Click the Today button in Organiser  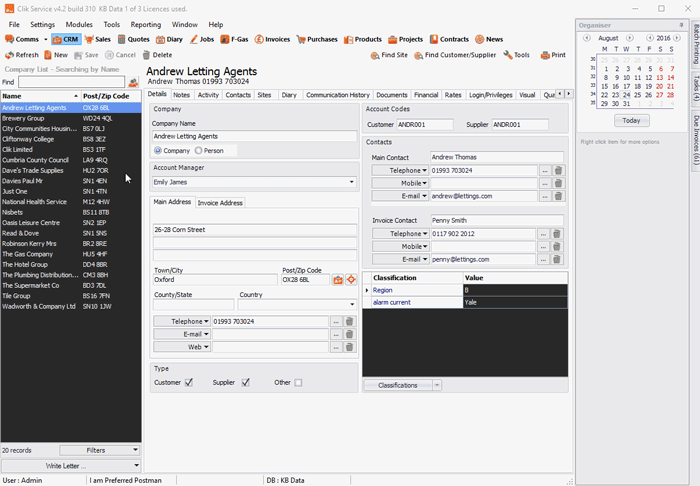[630, 120]
